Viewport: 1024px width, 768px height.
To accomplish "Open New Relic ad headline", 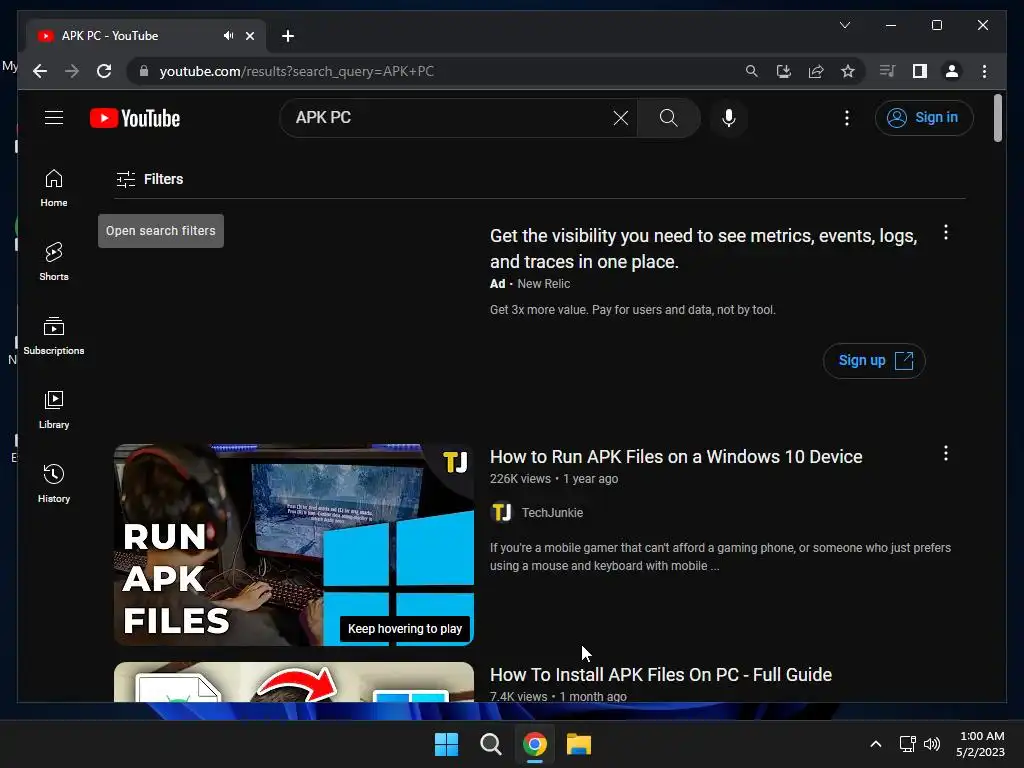I will [x=703, y=249].
